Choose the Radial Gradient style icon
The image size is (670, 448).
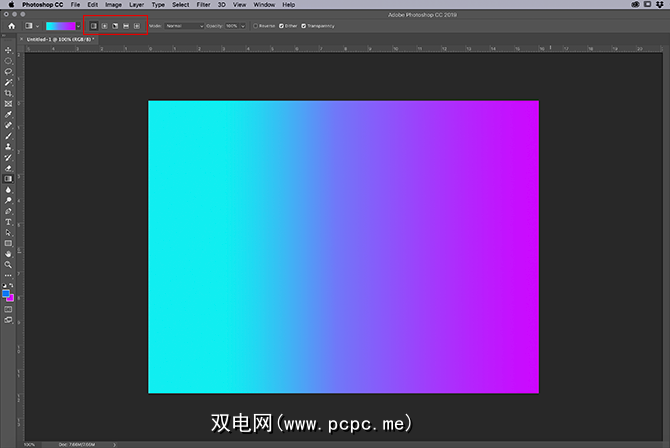(105, 25)
